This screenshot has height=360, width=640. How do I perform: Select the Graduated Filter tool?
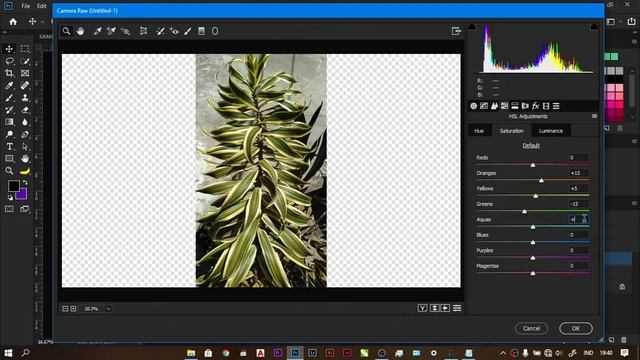pyautogui.click(x=201, y=31)
